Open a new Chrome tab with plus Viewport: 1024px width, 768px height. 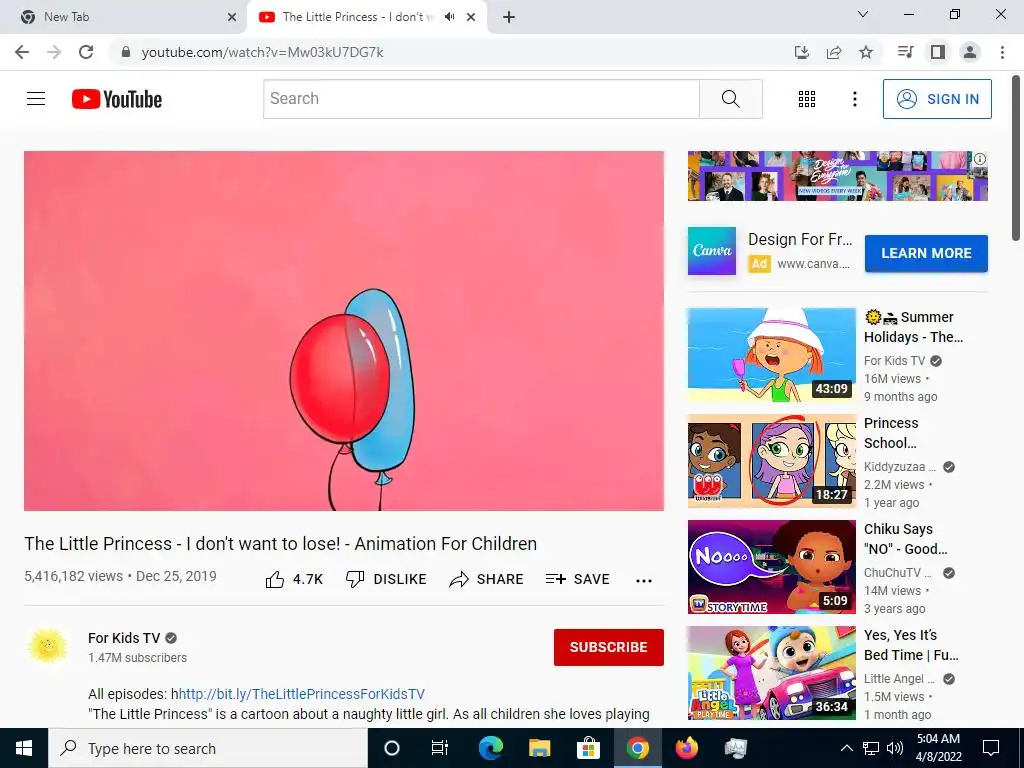(509, 17)
